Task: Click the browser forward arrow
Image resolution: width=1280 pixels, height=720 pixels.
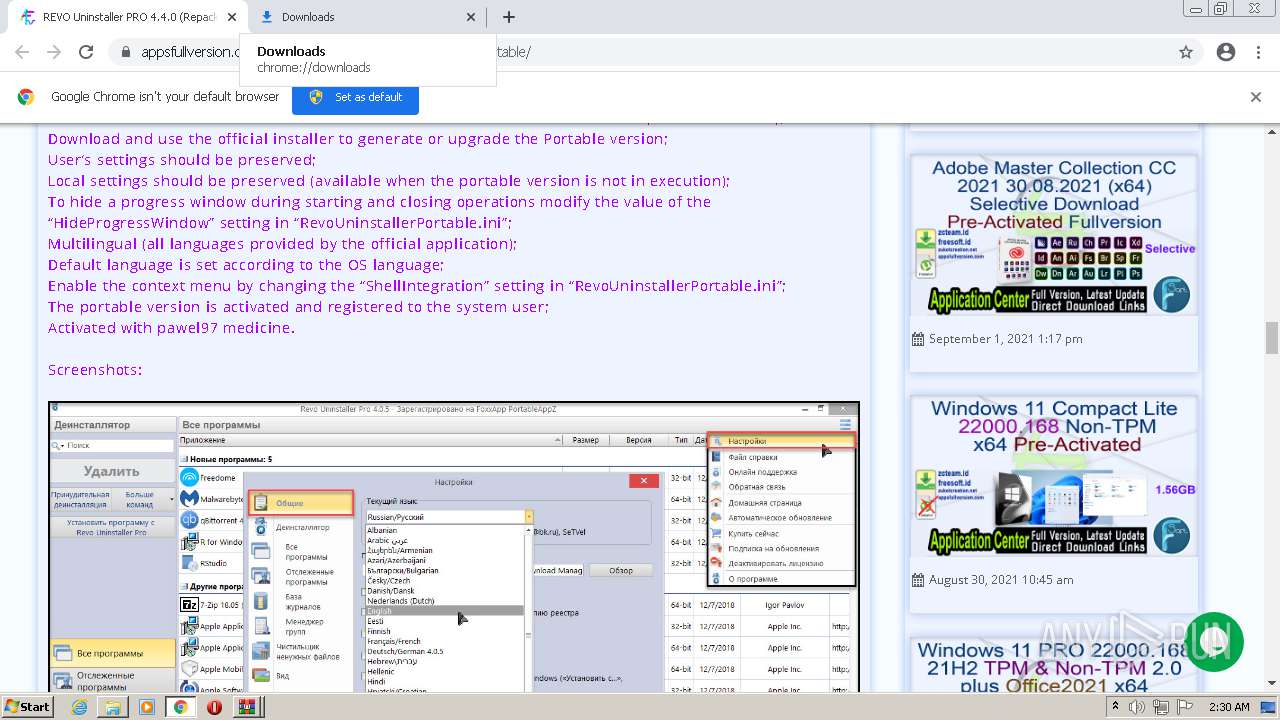Action: tap(54, 52)
